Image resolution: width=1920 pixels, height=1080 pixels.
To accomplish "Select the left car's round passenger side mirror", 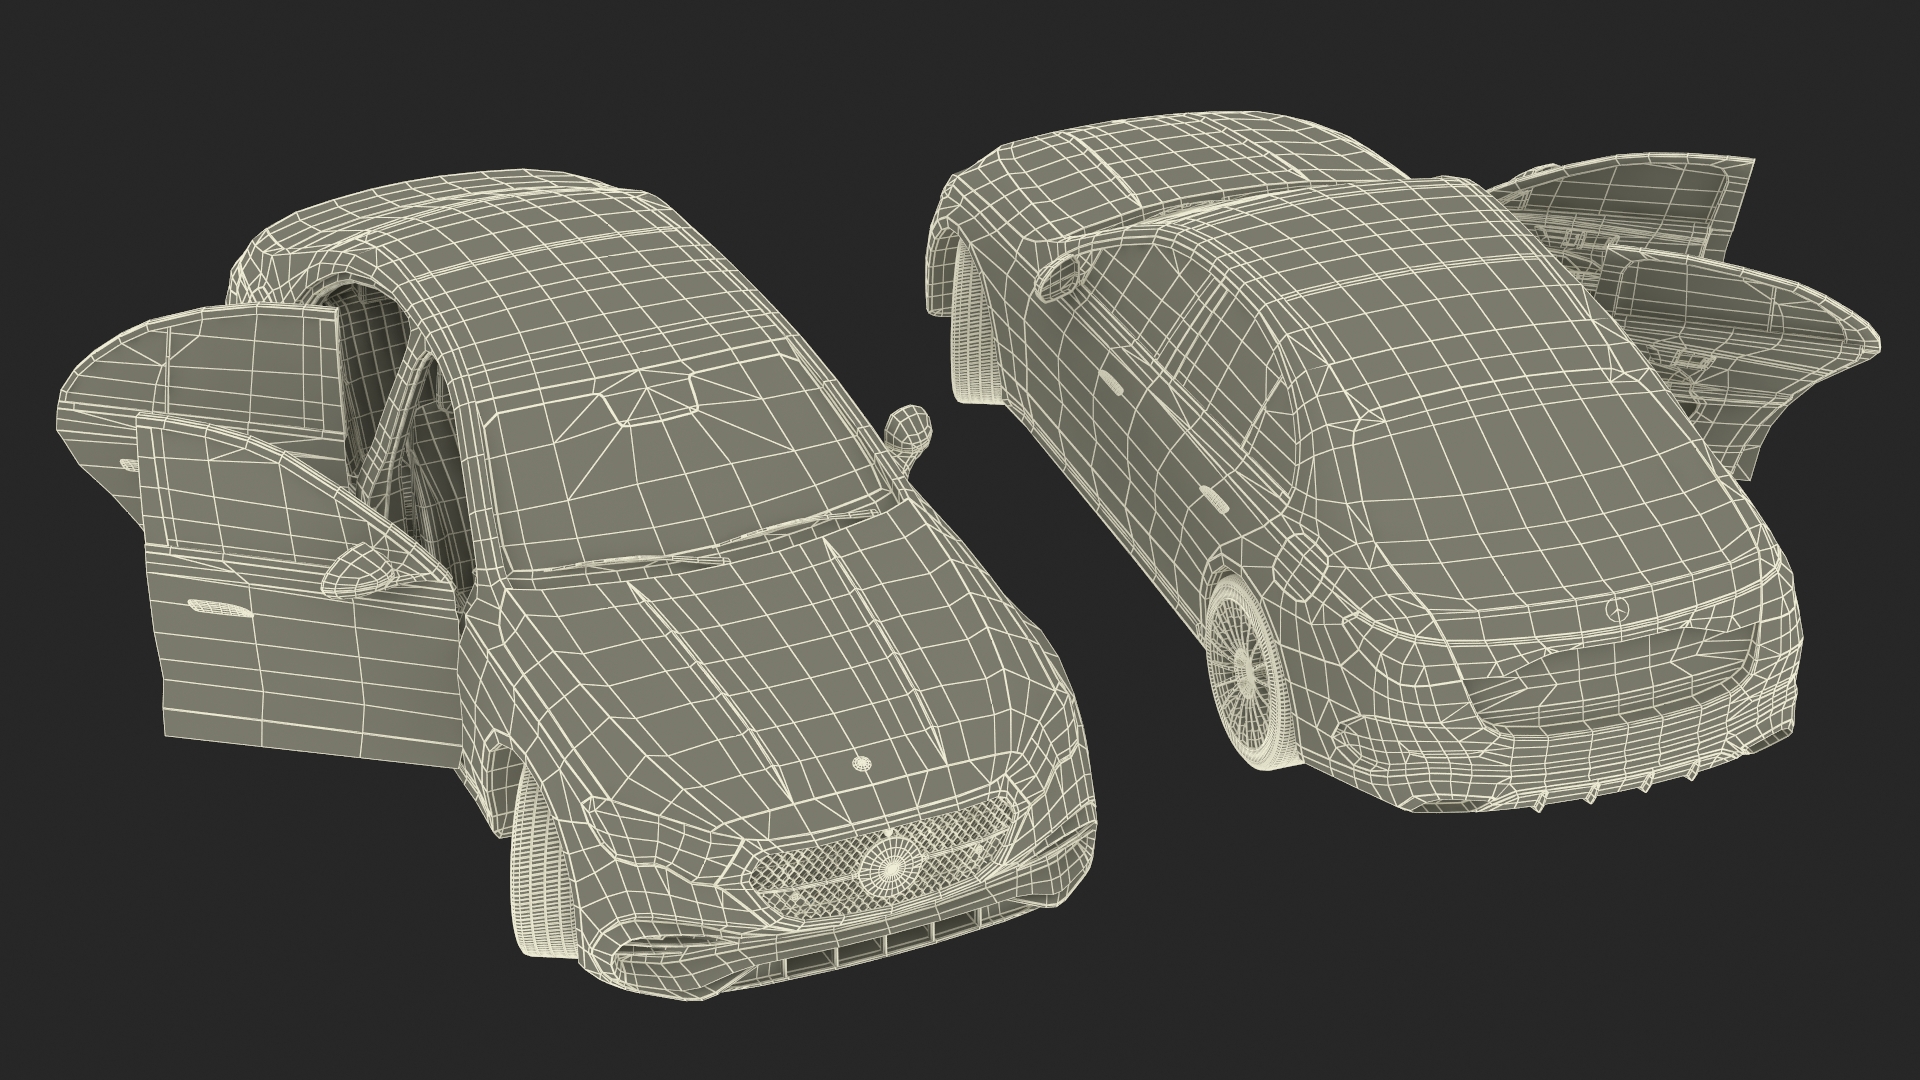I will [910, 427].
